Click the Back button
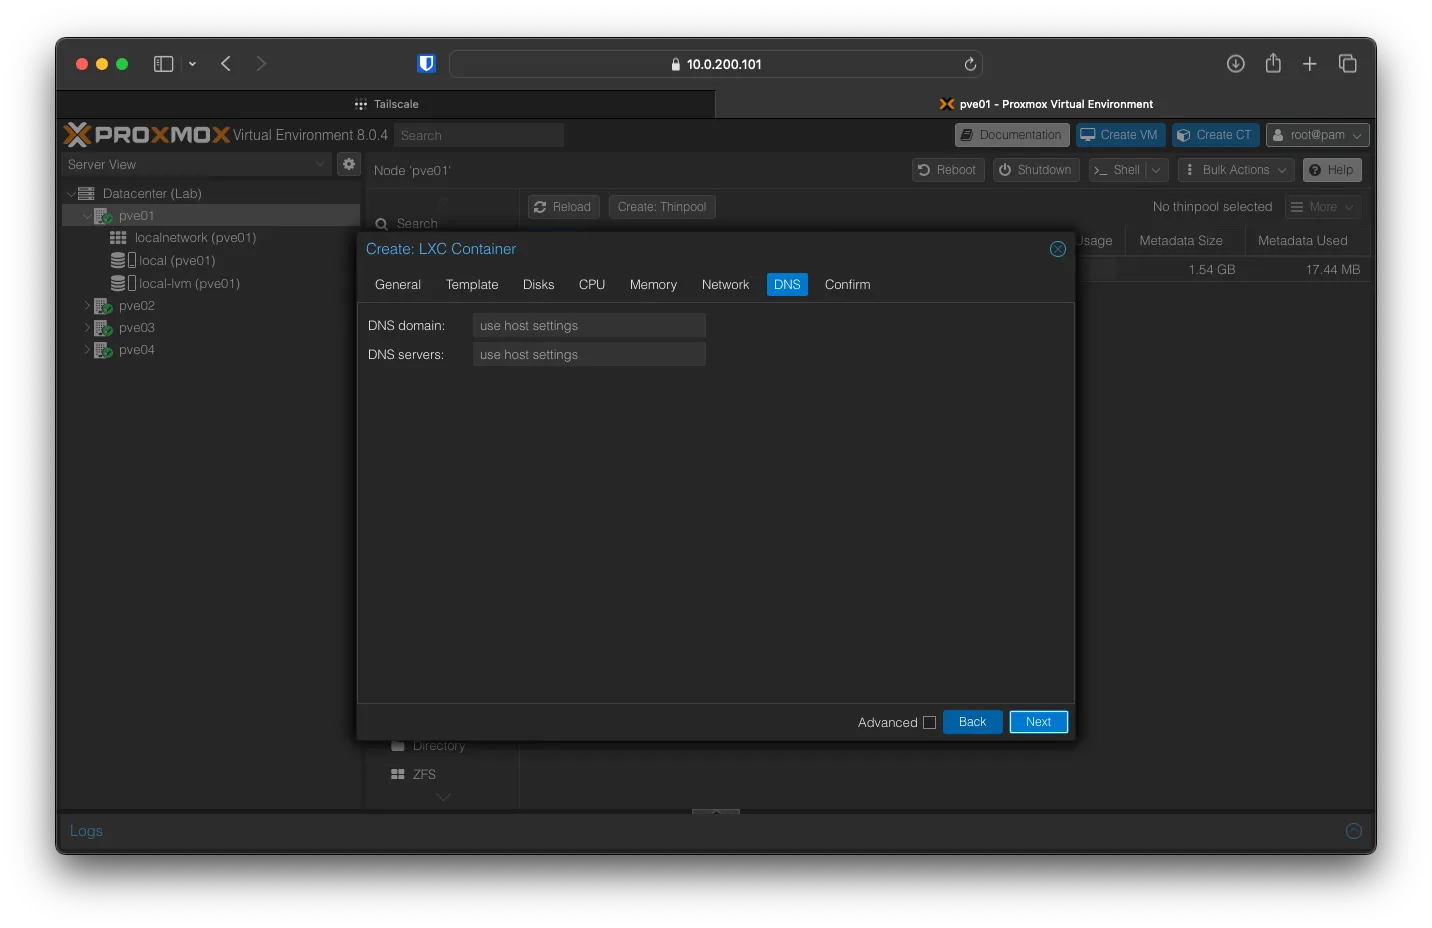The height and width of the screenshot is (928, 1432). [x=972, y=722]
